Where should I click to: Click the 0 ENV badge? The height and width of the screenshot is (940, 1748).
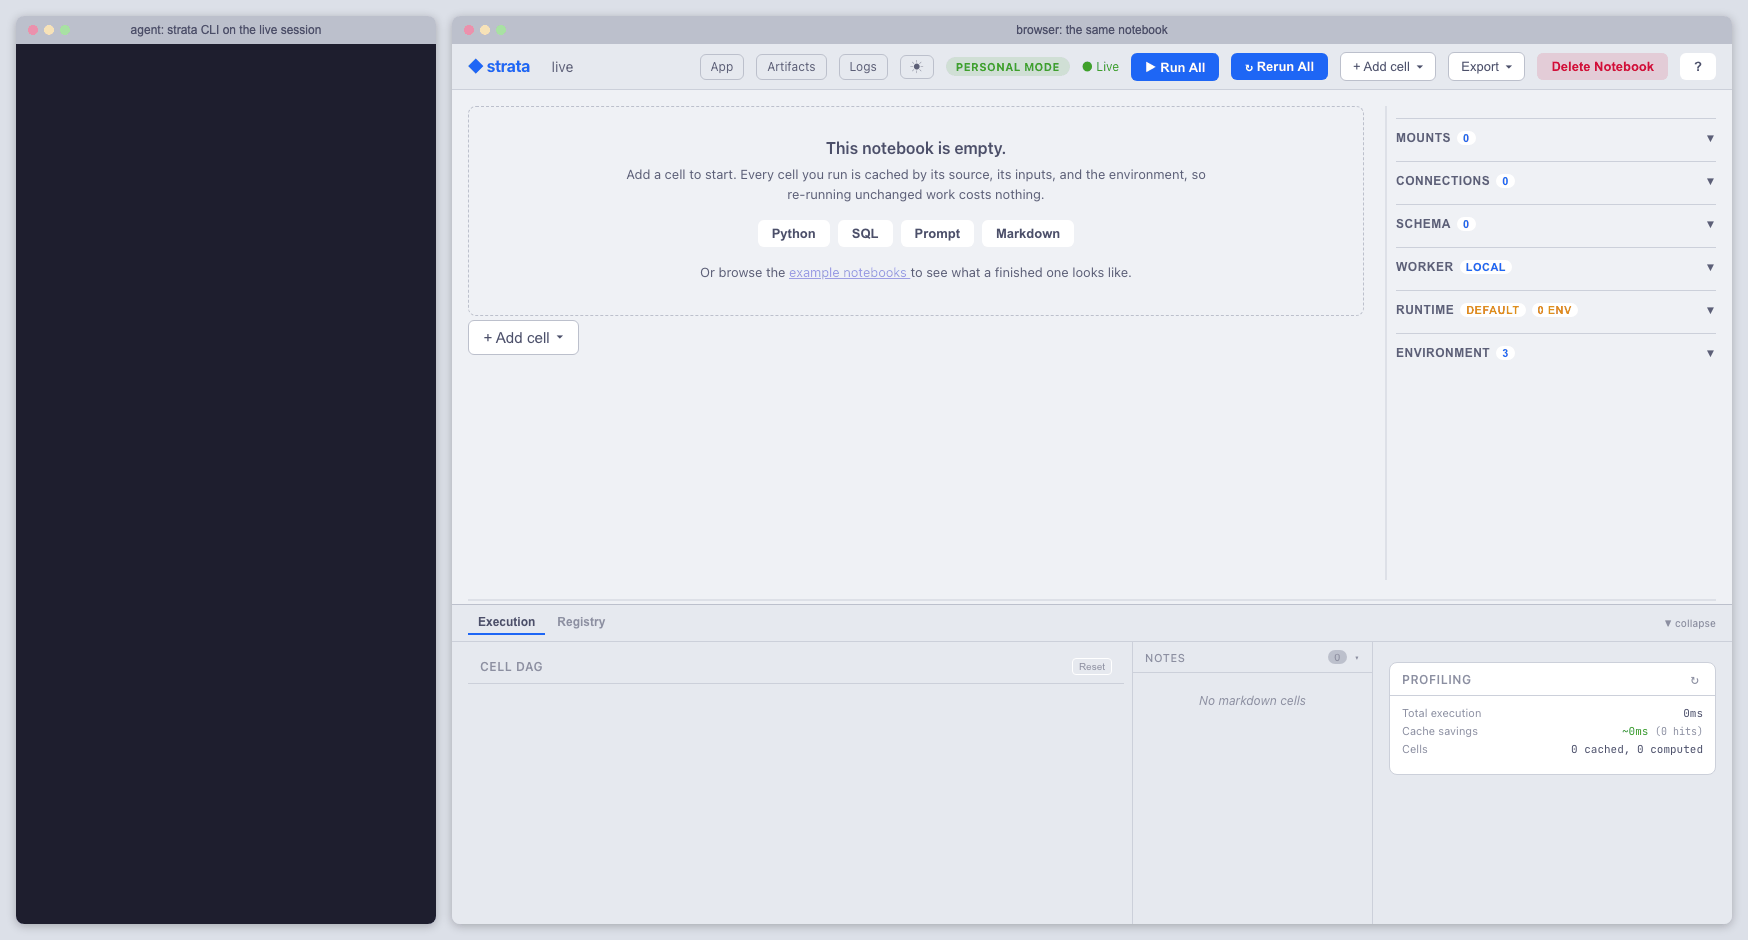(1554, 310)
